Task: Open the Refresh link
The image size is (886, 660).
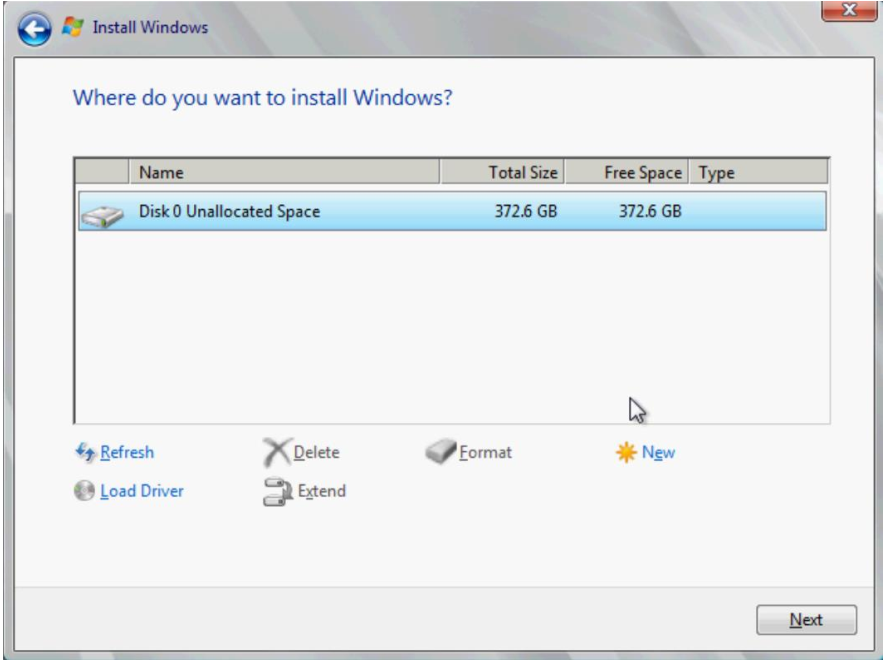Action: pos(127,452)
